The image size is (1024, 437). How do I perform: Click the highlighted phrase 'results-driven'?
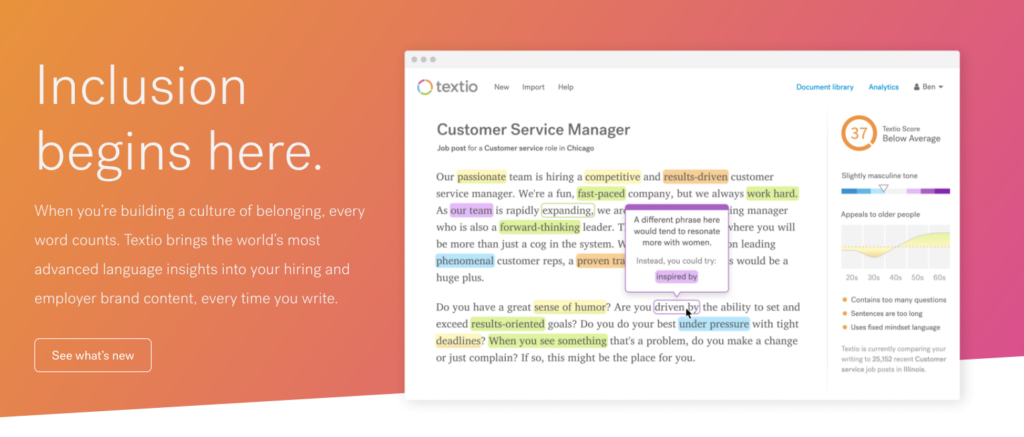click(695, 176)
